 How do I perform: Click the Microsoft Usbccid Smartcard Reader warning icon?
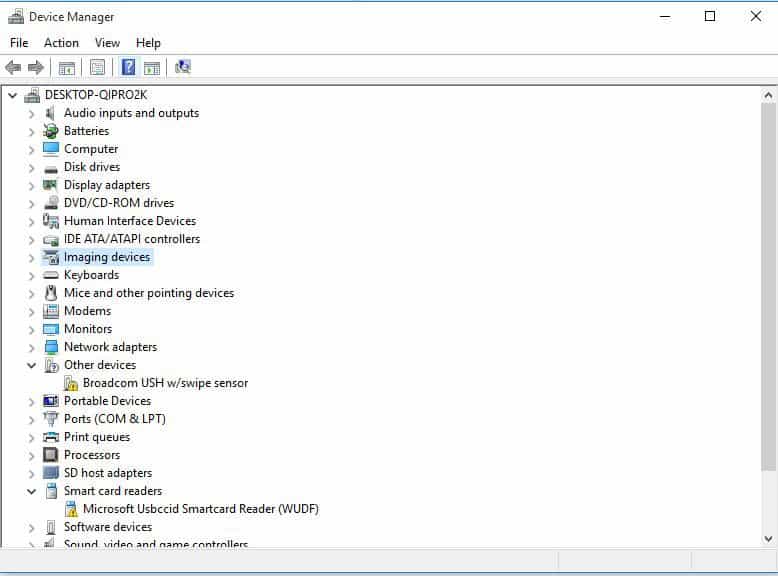pos(71,509)
